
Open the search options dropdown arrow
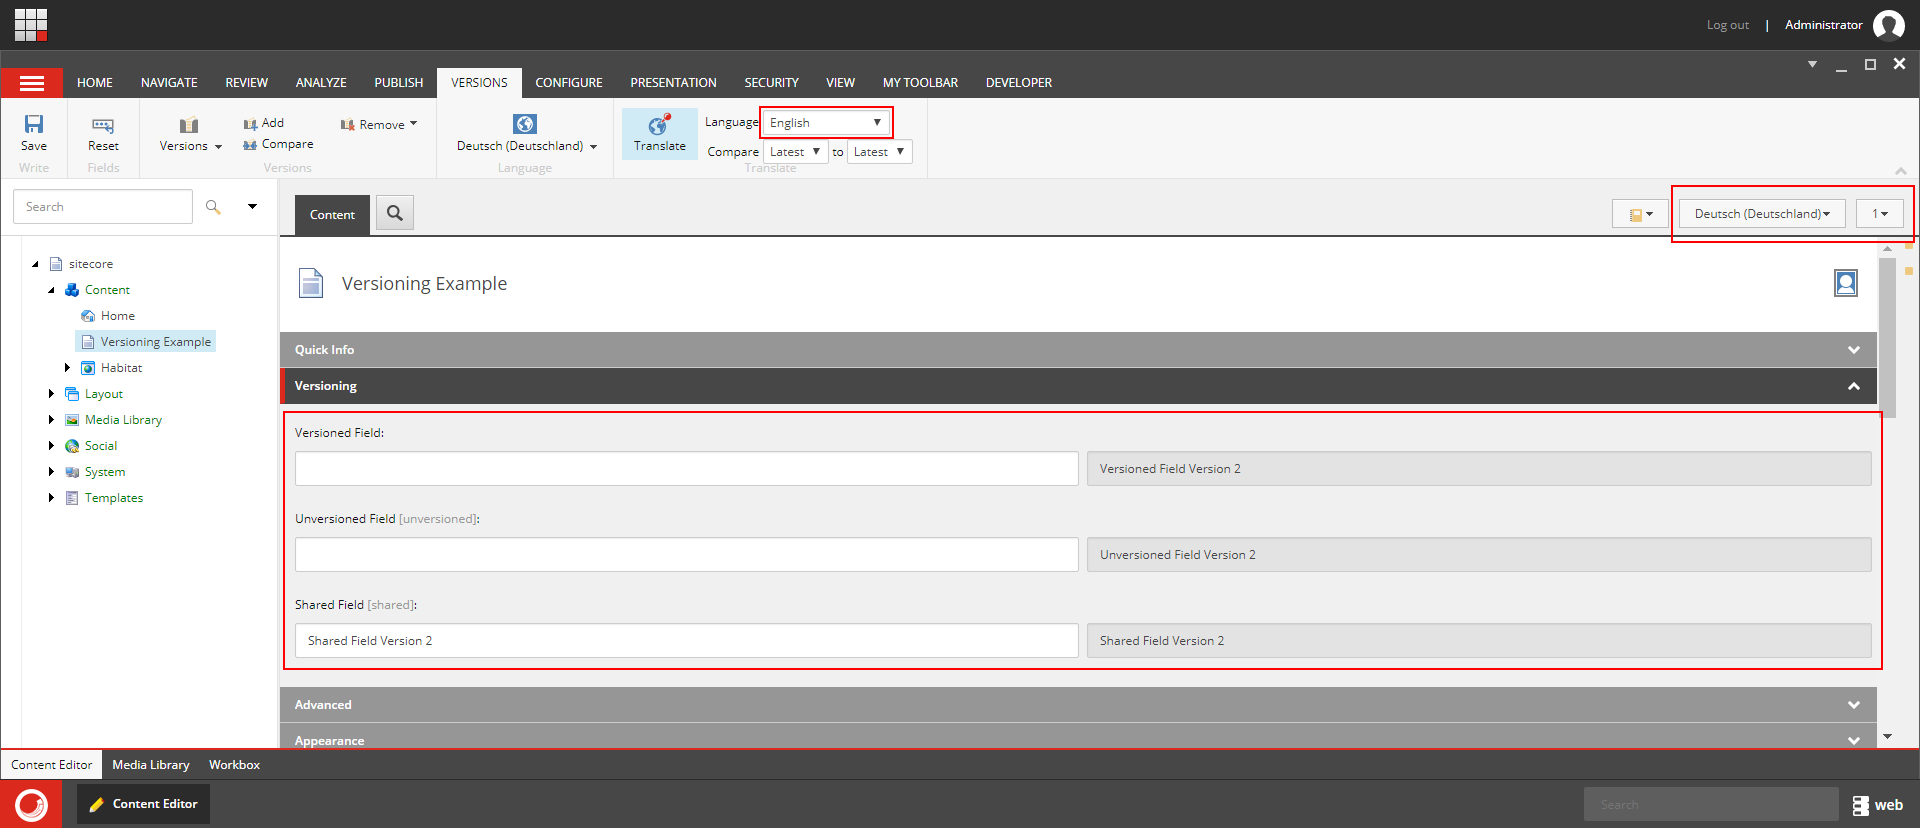(x=253, y=207)
